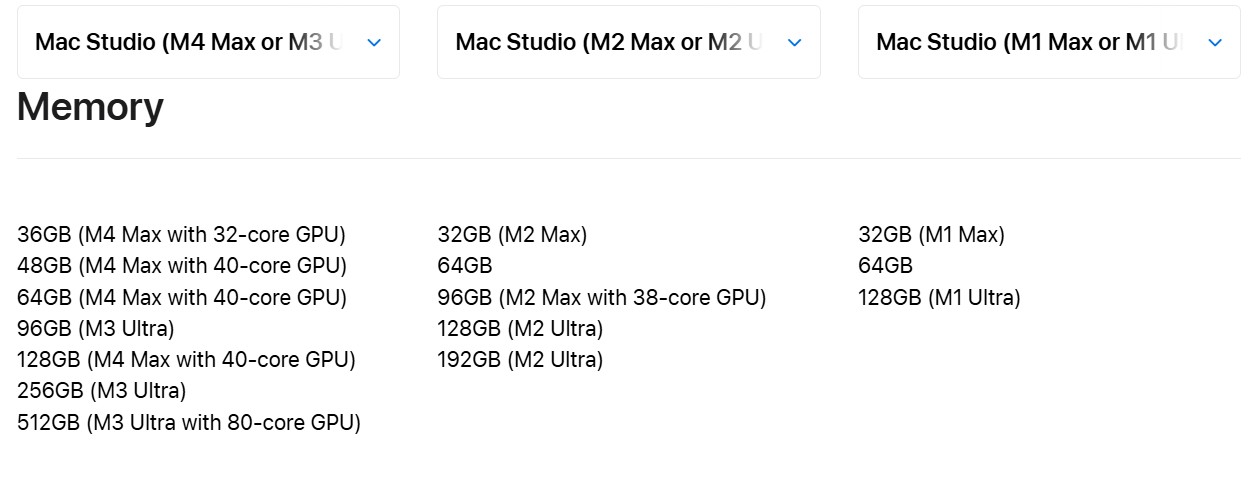Click the 128GB M4 Max 40-core GPU entry
The width and height of the screenshot is (1254, 497).
coord(186,359)
